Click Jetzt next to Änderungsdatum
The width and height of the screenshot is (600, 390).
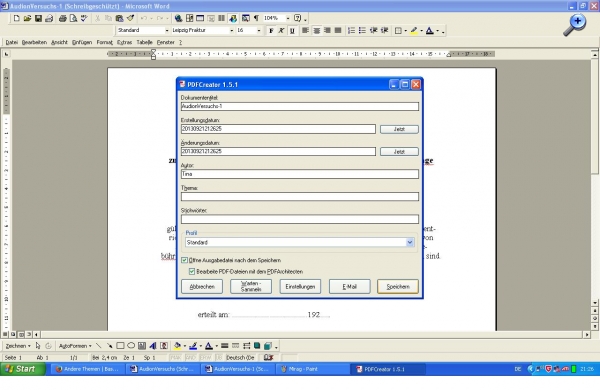tap(399, 152)
